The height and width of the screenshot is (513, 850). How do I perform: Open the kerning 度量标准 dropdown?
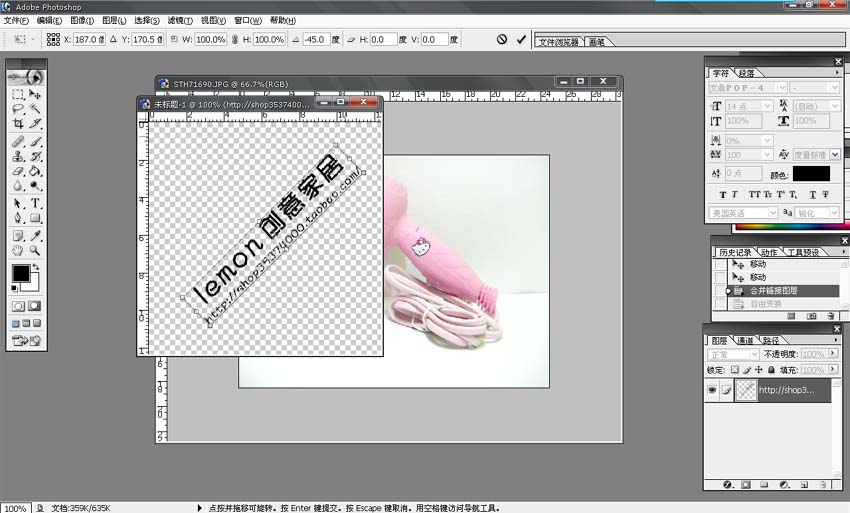[835, 155]
